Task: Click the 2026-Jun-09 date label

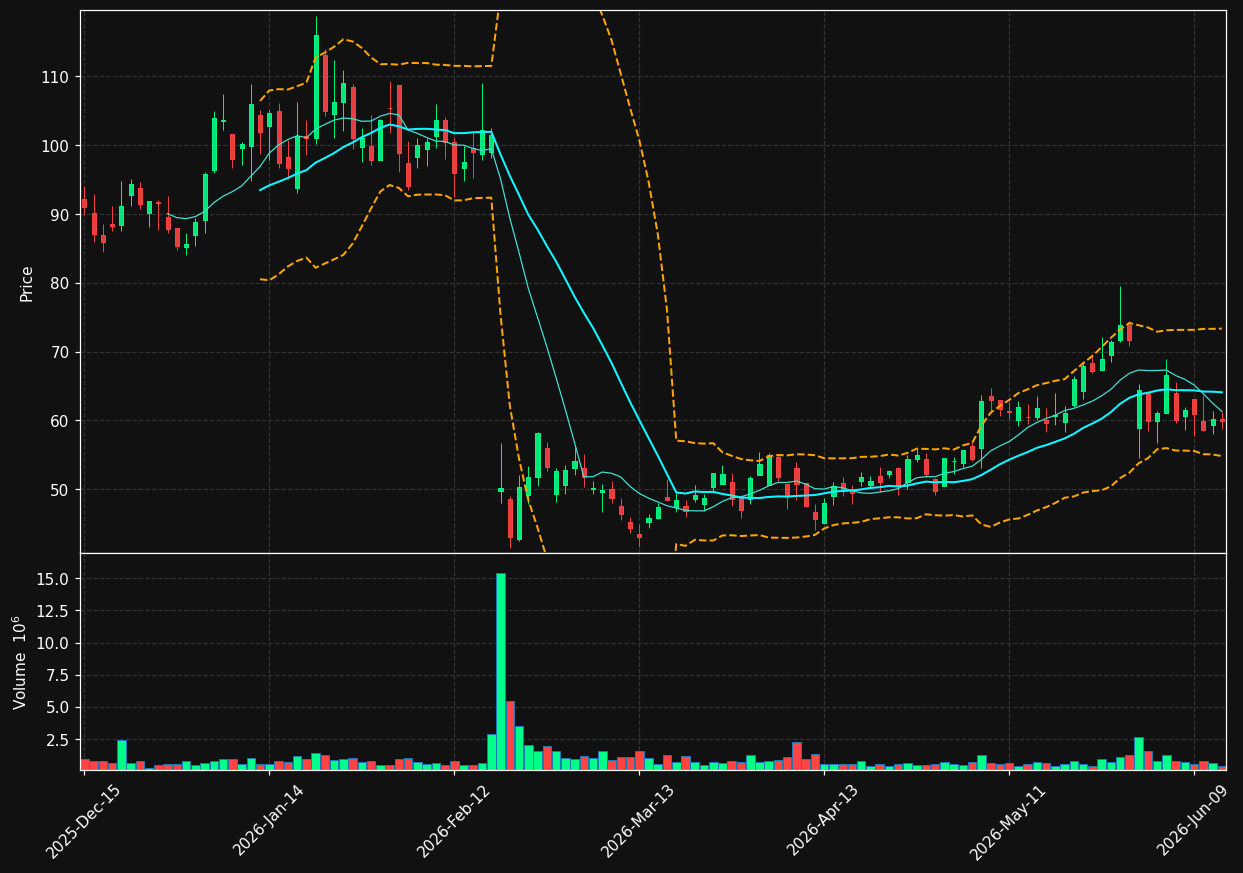Action: (x=1193, y=821)
